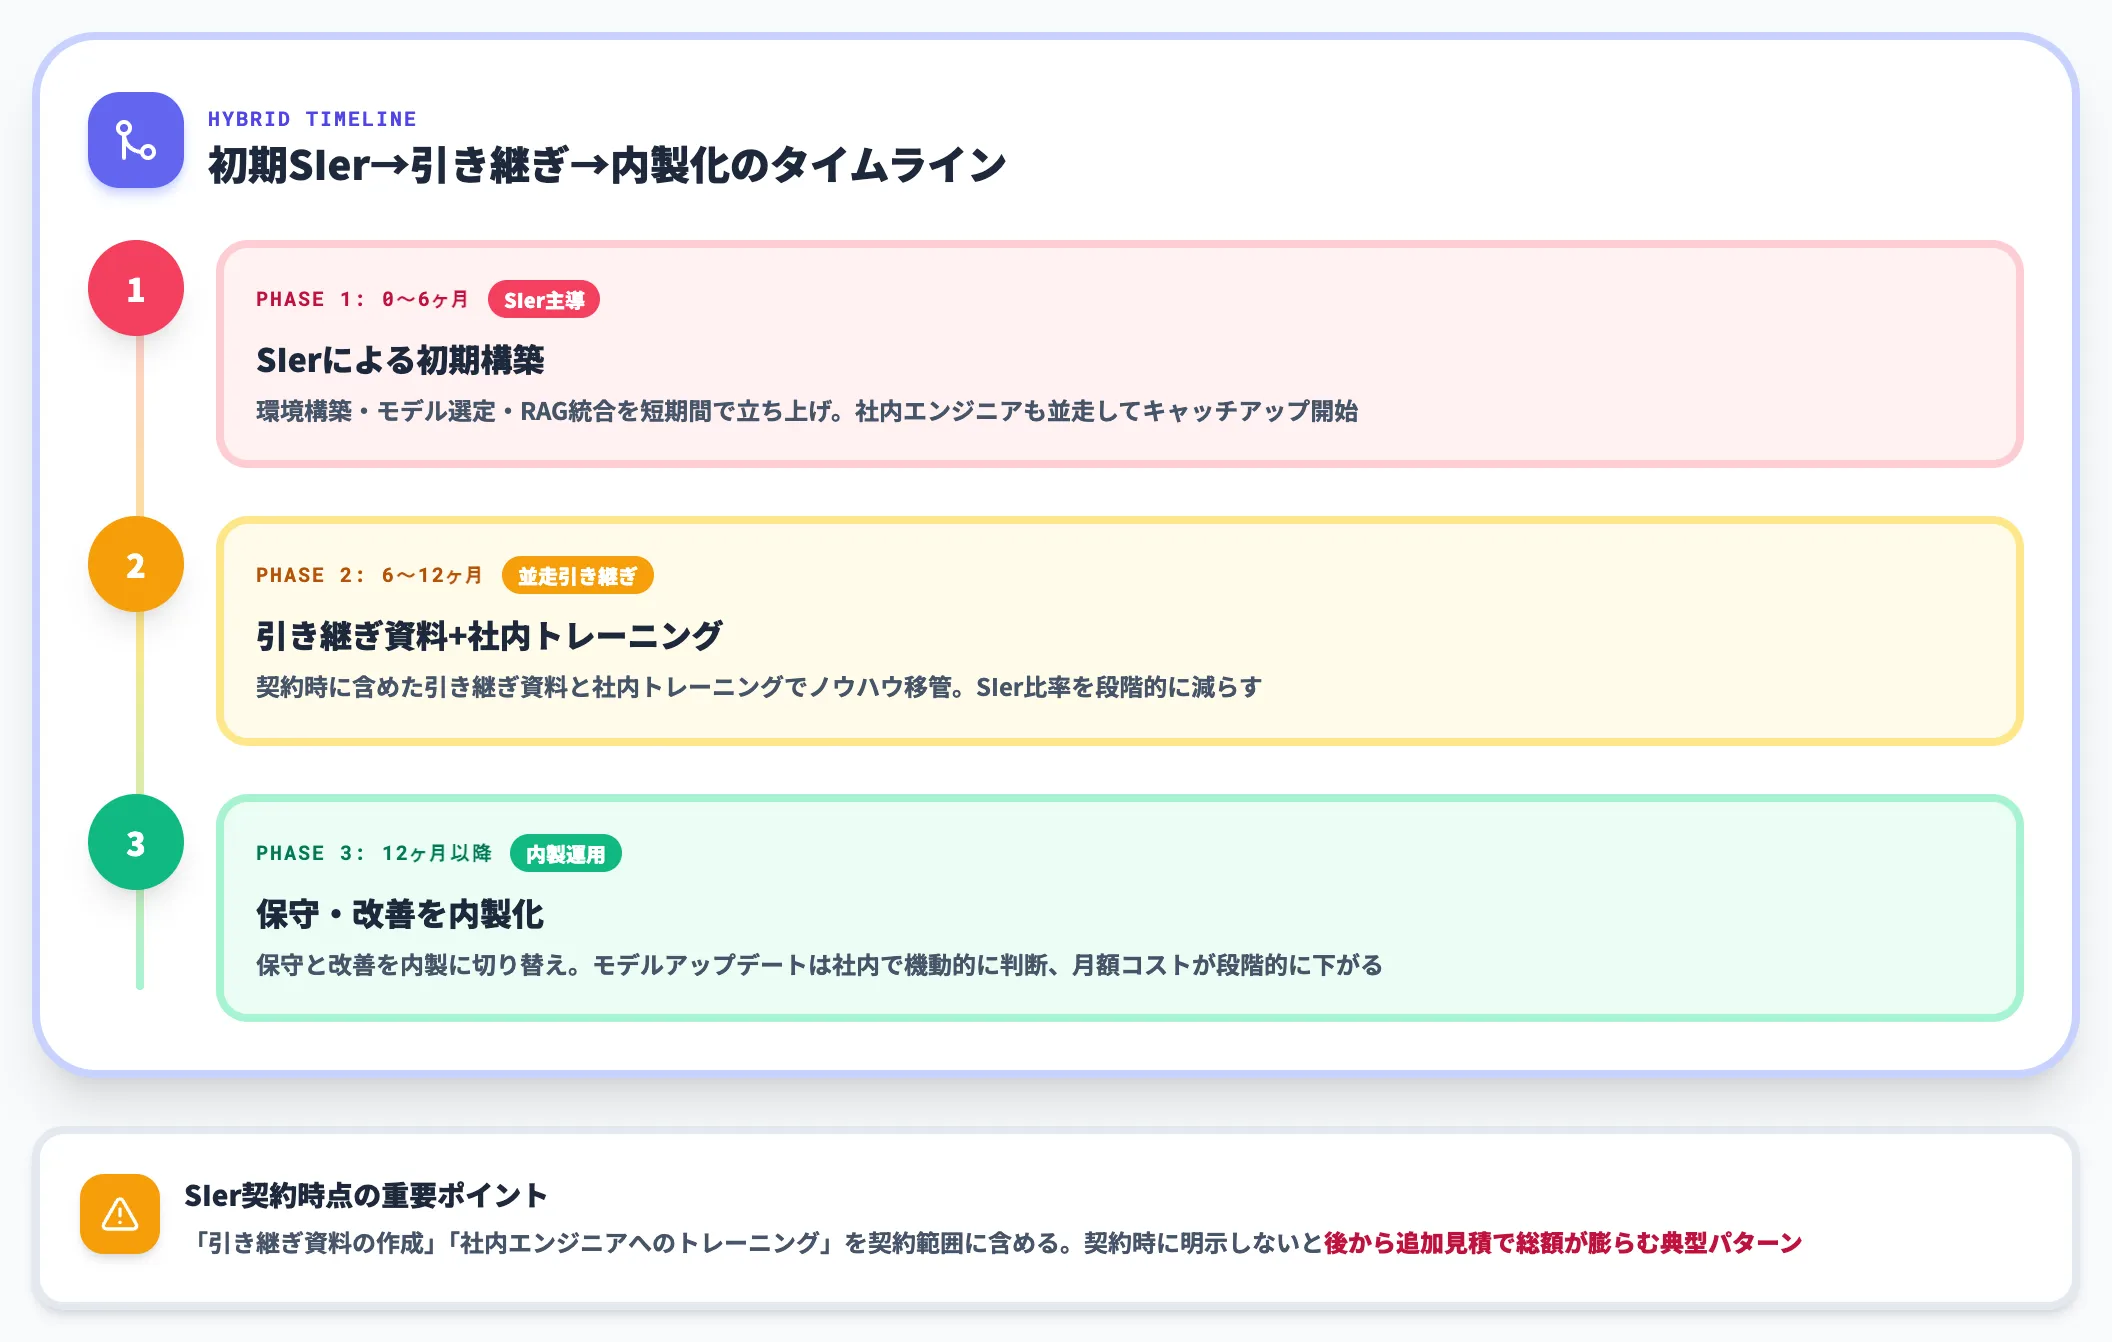
Task: Click the title 初期SIer→引き継ぎ→内製化のタイムライン
Action: [607, 165]
